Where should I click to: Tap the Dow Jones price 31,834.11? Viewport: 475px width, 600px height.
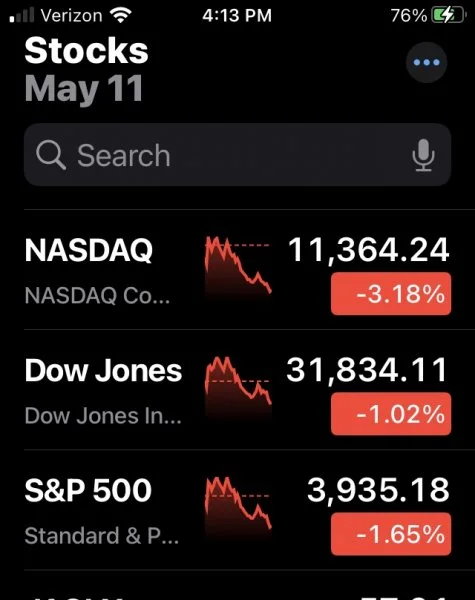tap(367, 370)
